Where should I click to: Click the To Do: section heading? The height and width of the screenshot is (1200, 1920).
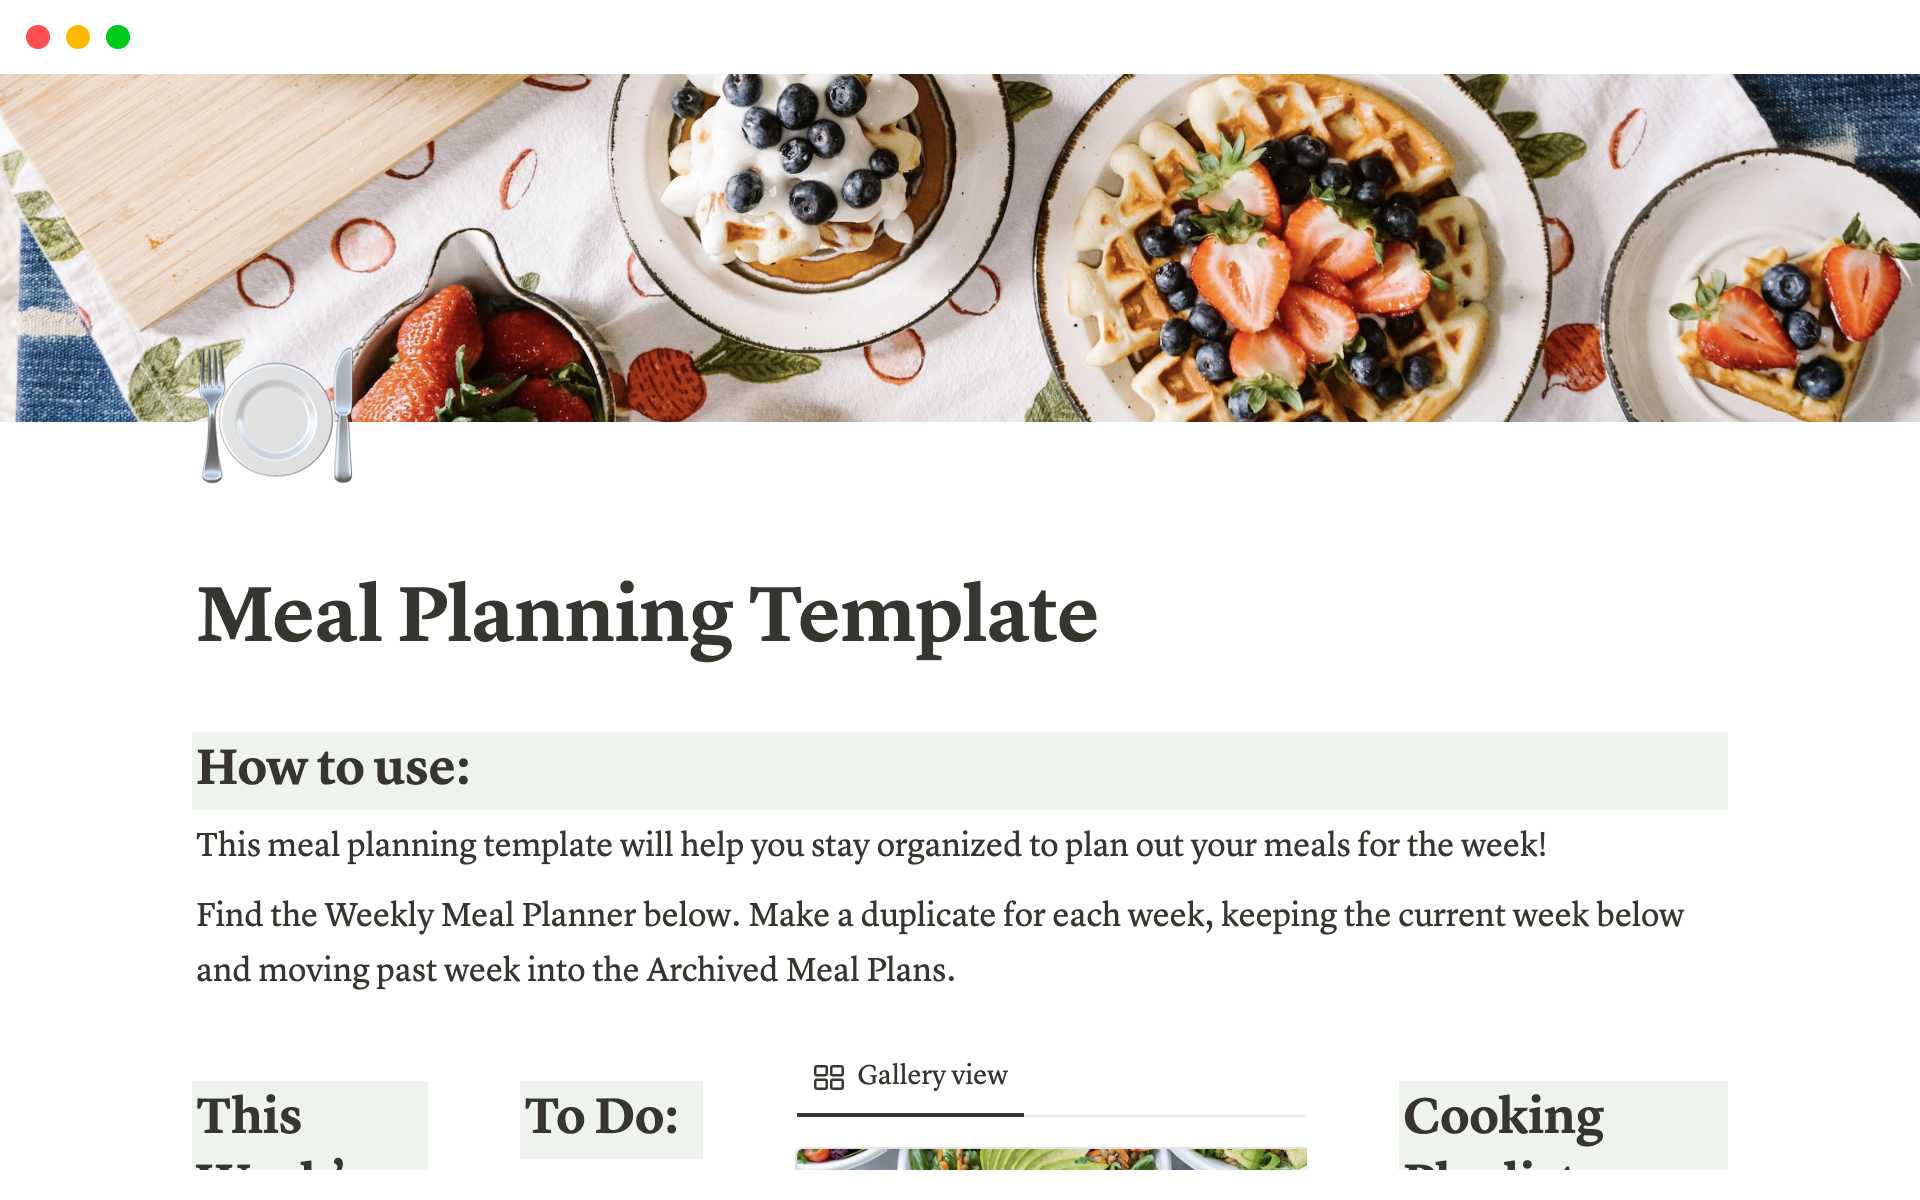coord(600,1118)
